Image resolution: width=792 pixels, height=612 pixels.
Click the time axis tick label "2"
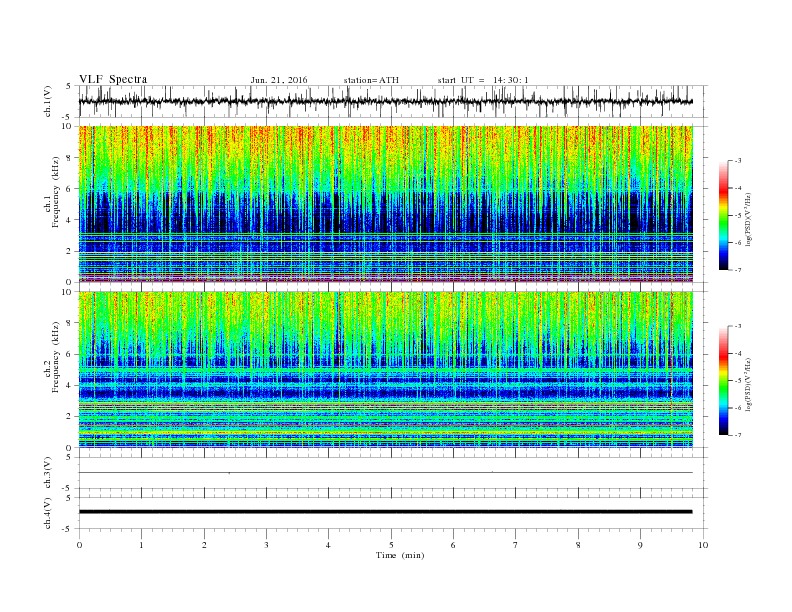click(x=204, y=545)
